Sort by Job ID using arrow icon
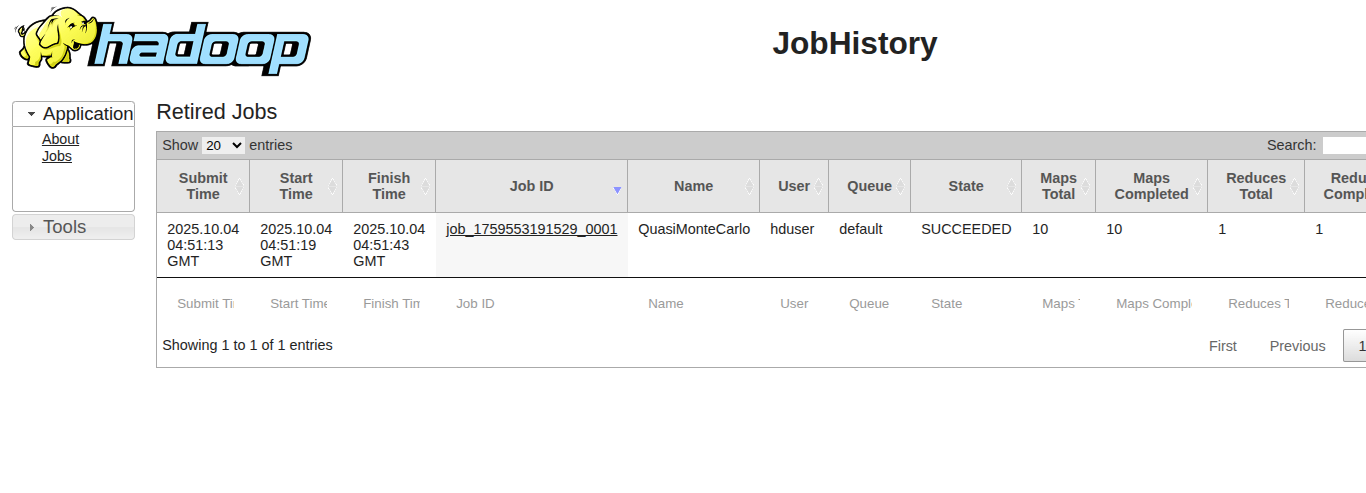 617,190
